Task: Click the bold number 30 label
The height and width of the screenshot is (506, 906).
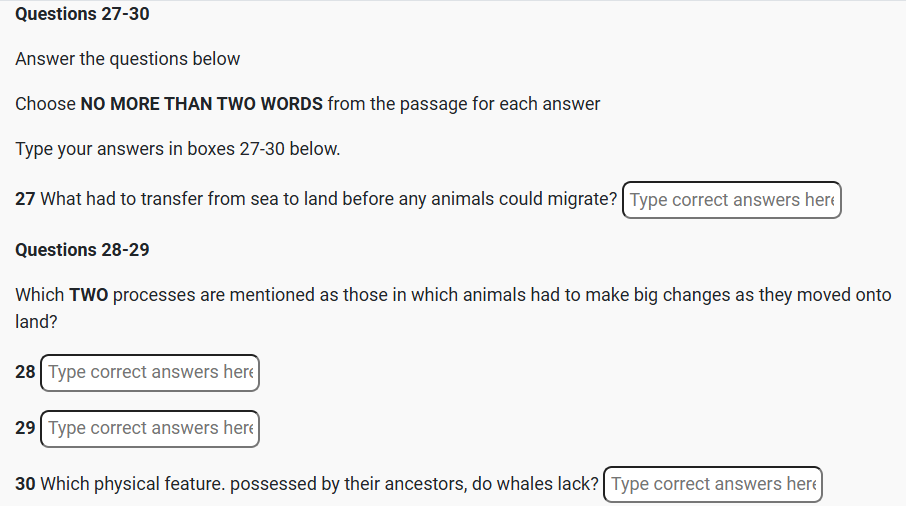Action: (25, 484)
